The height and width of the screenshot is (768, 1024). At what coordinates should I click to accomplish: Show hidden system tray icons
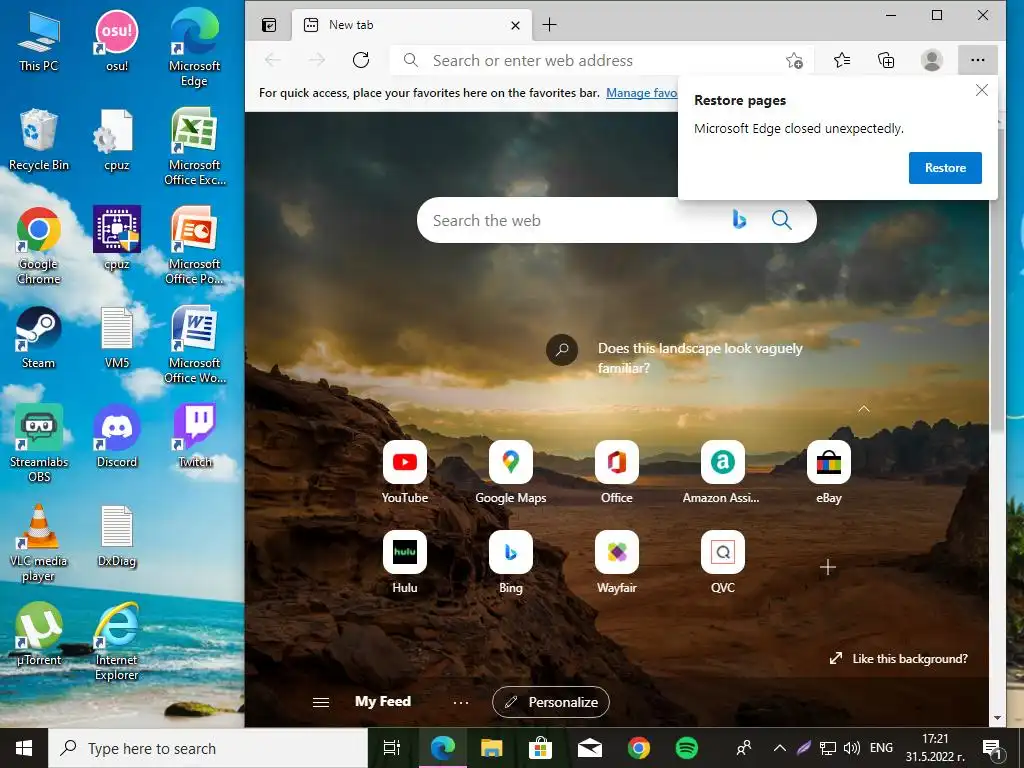coord(780,748)
